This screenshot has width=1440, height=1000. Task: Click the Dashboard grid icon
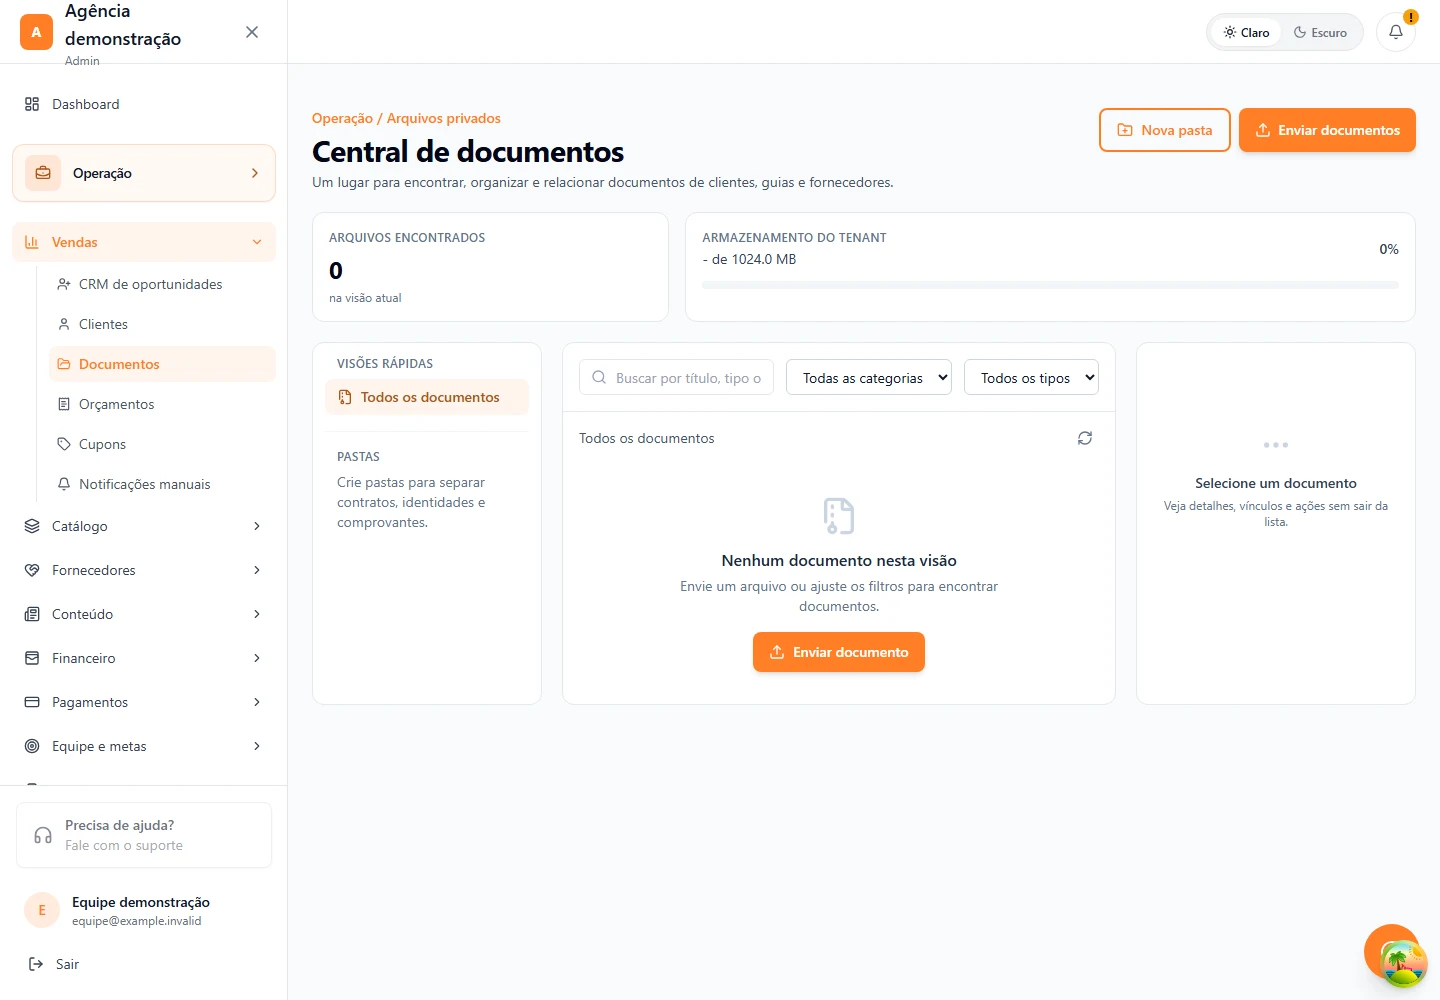[x=32, y=104]
